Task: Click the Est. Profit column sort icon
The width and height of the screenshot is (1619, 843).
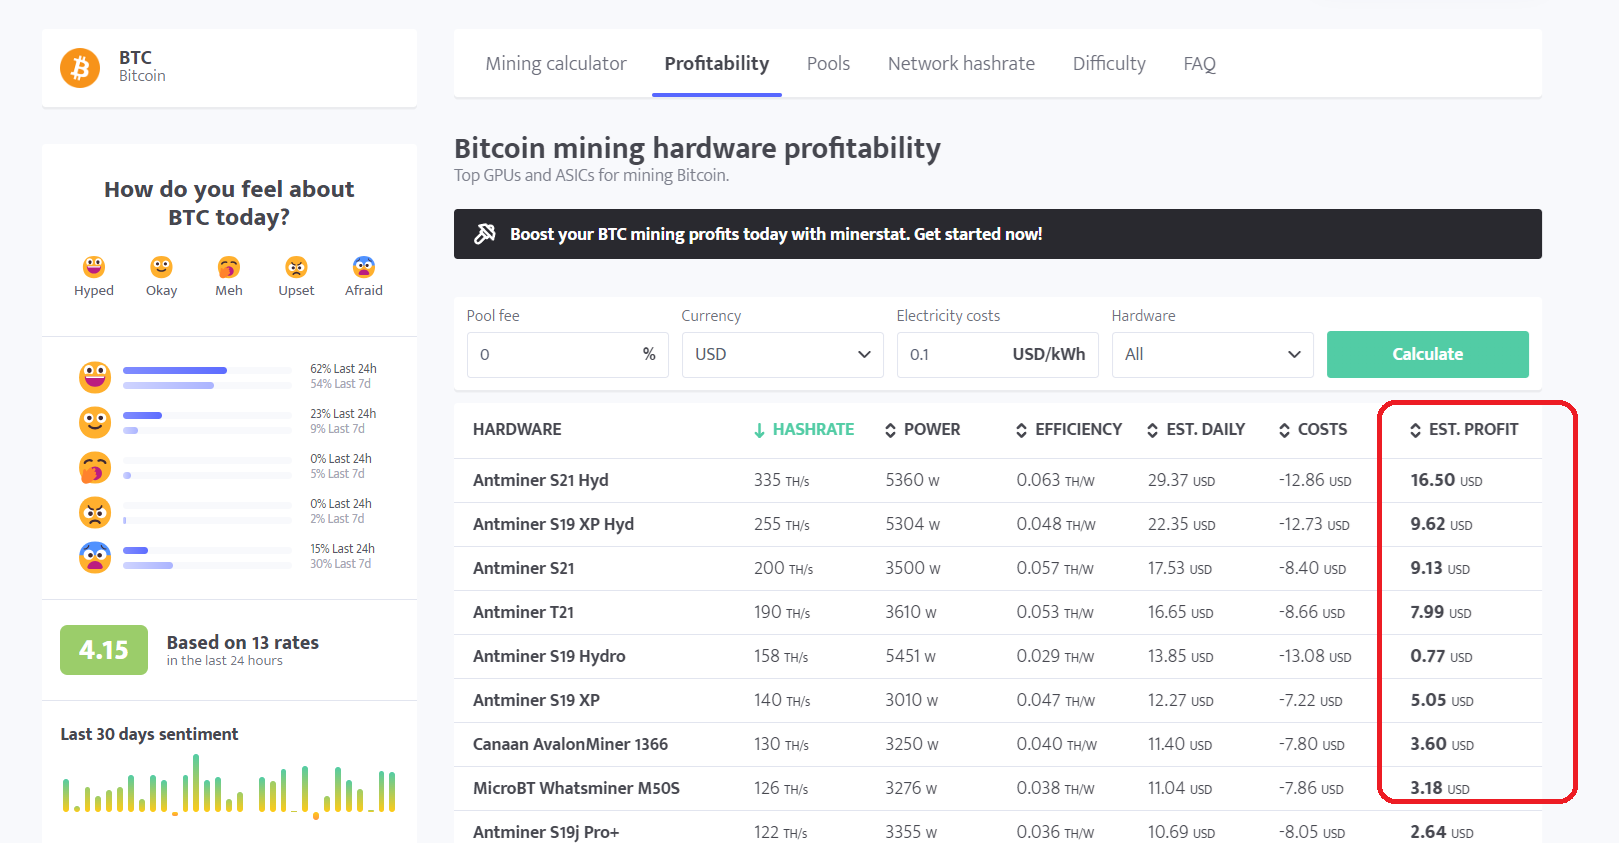Action: tap(1416, 430)
